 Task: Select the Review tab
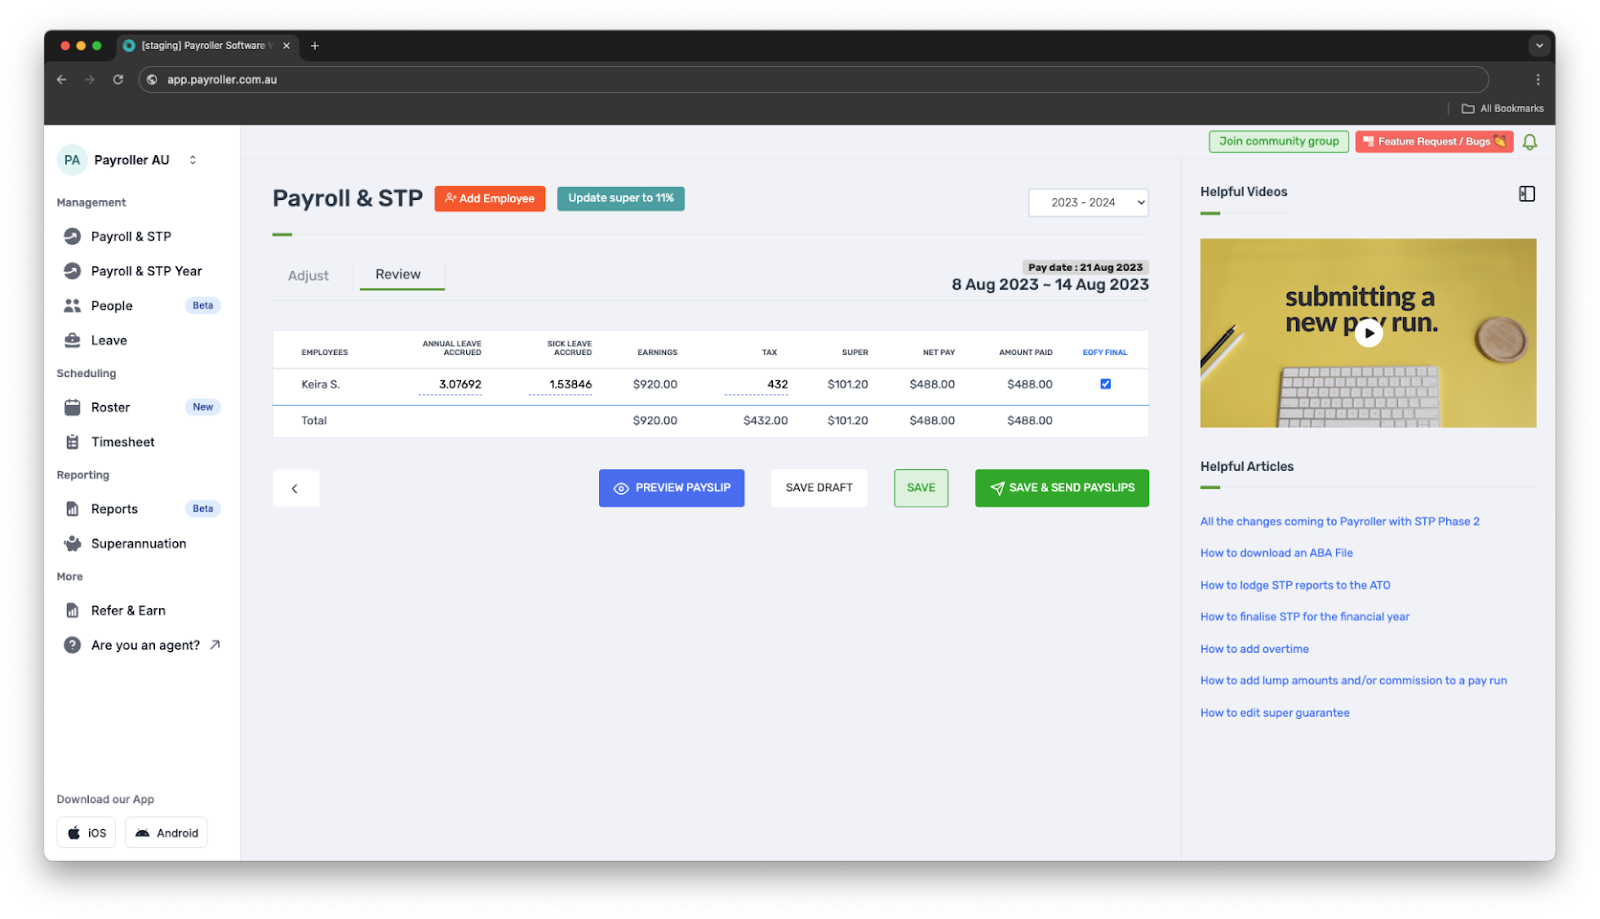[397, 273]
